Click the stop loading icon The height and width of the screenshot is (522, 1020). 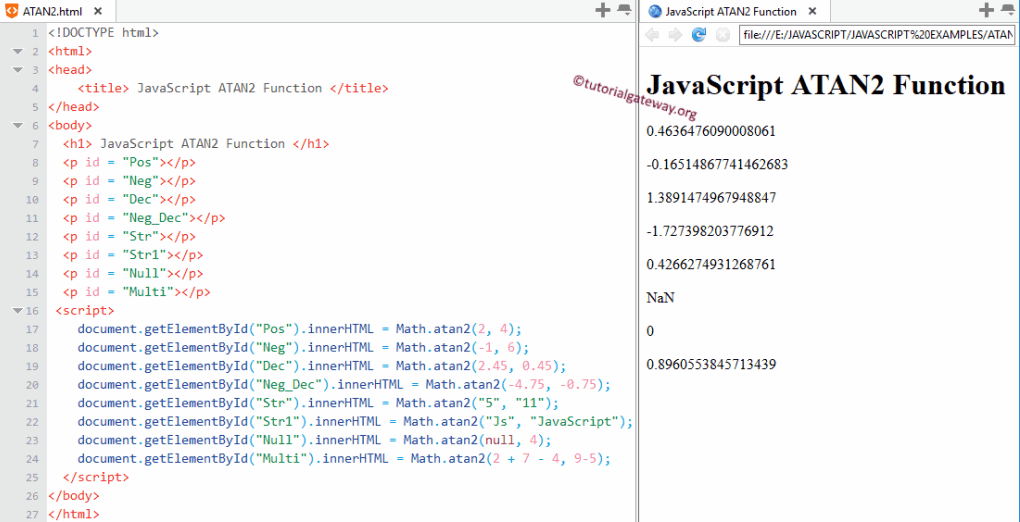pos(722,35)
